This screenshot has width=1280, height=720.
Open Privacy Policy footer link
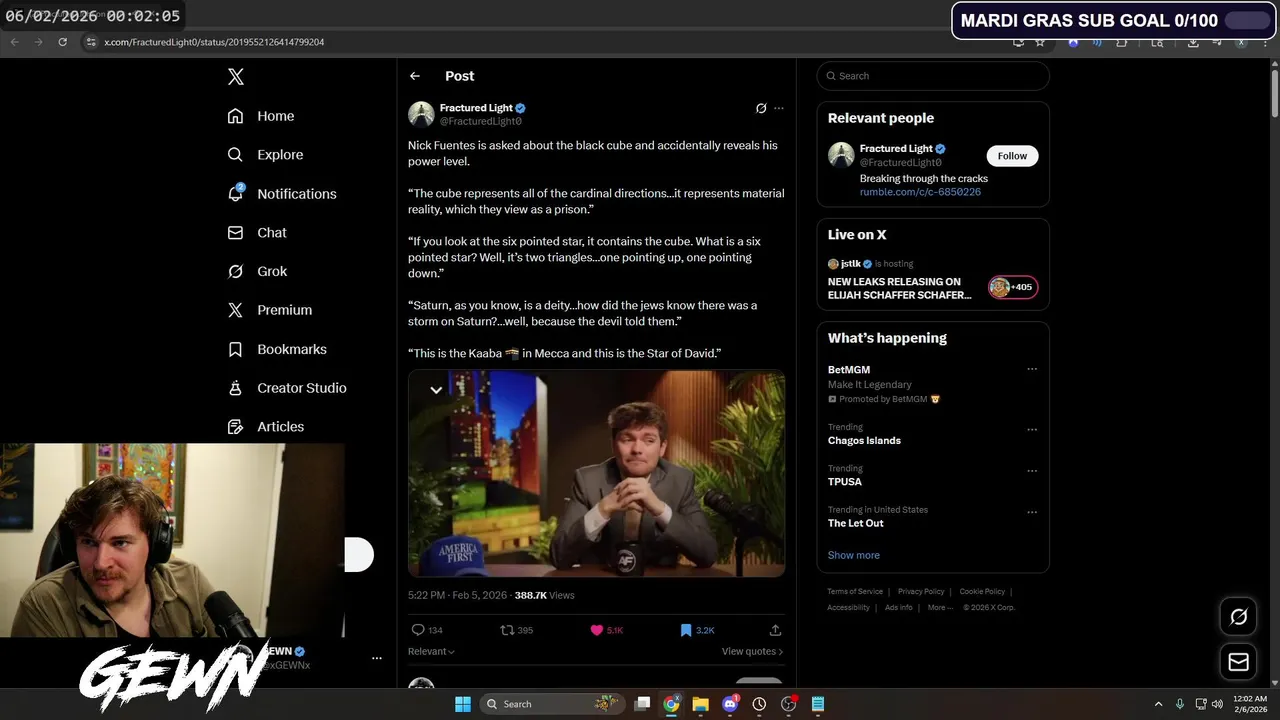coord(921,592)
